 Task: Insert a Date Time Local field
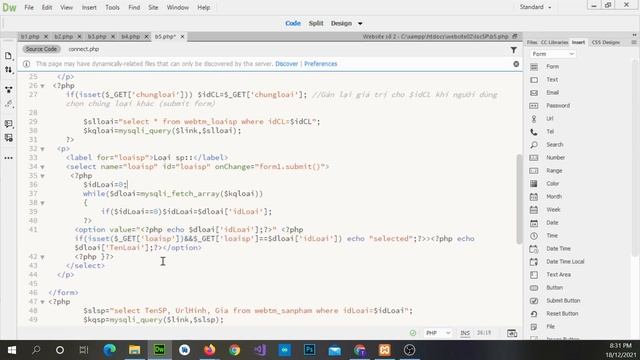point(565,262)
